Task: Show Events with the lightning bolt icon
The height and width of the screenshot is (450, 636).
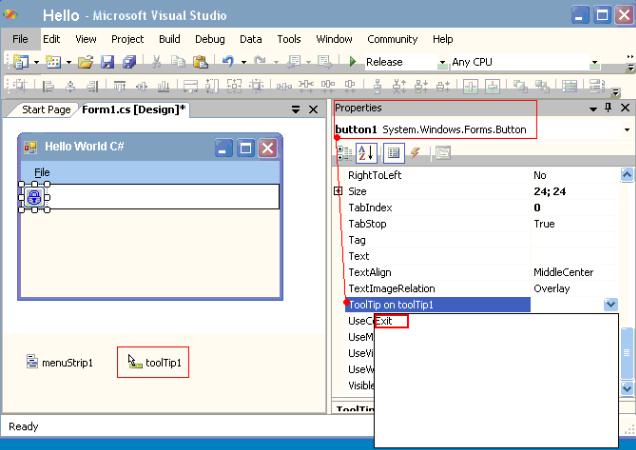Action: coord(415,153)
